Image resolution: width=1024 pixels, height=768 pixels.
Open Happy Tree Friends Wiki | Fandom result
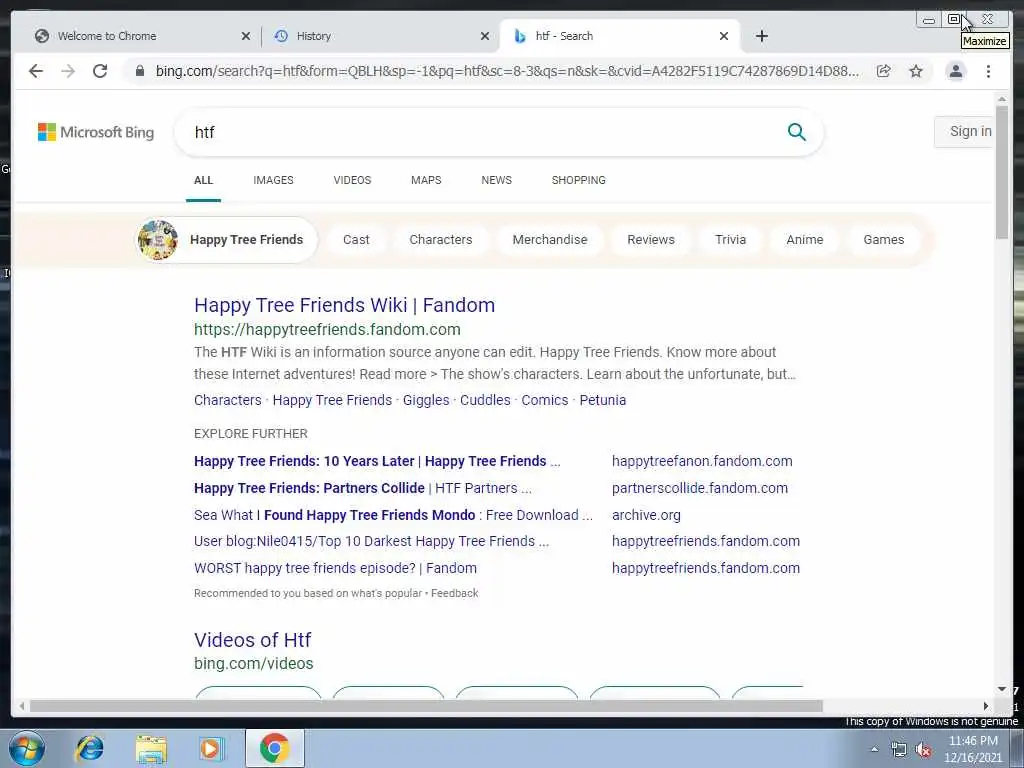(x=344, y=305)
